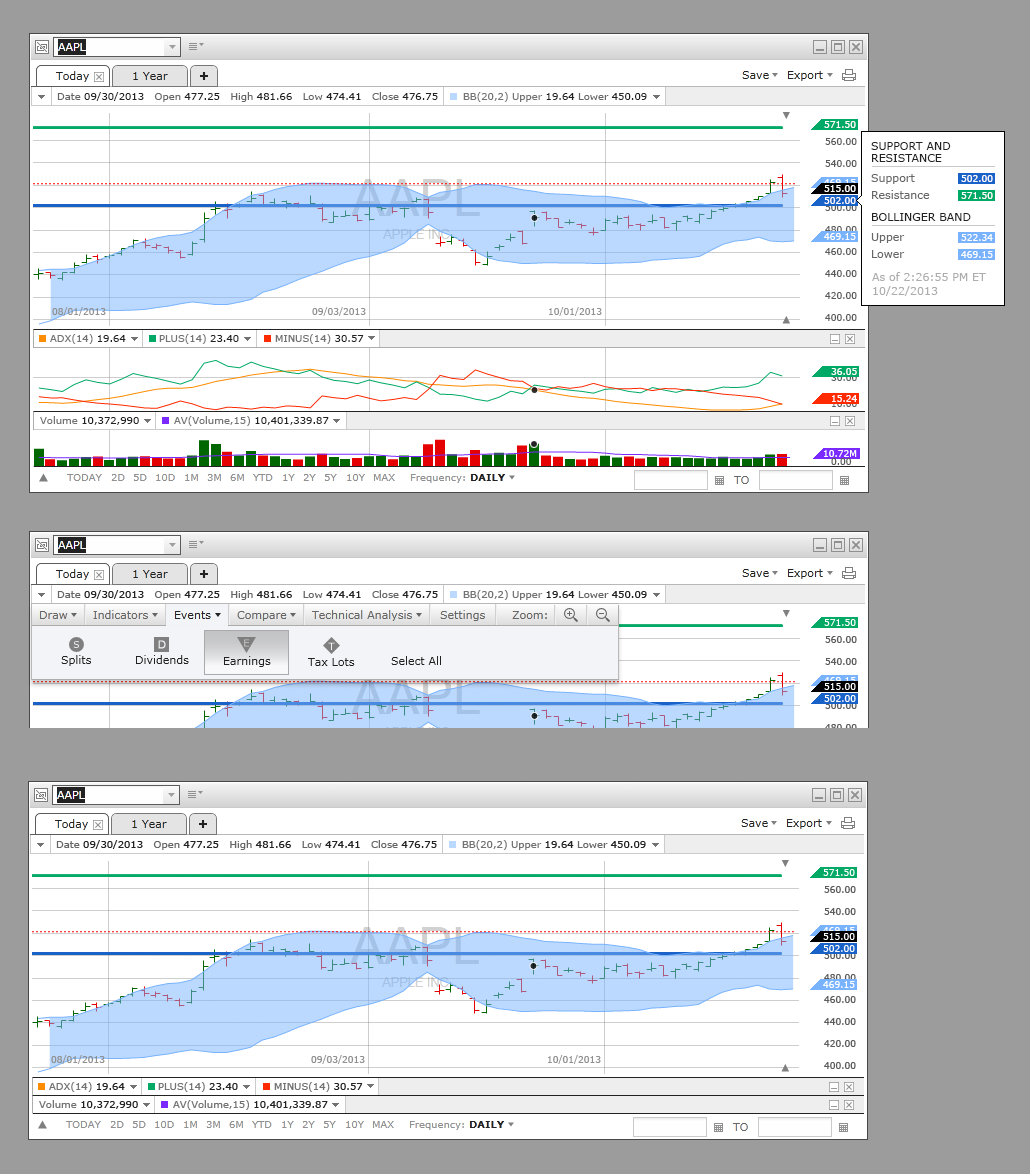Click the Dividends event icon

[x=162, y=644]
